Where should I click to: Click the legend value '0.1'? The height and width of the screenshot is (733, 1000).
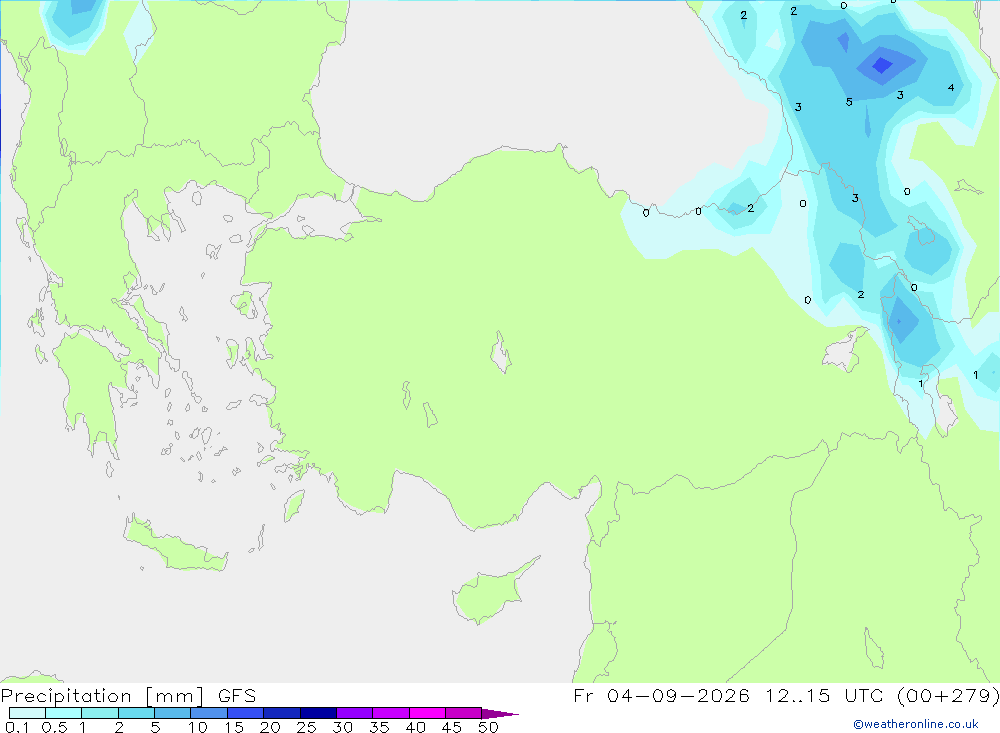coord(17,727)
